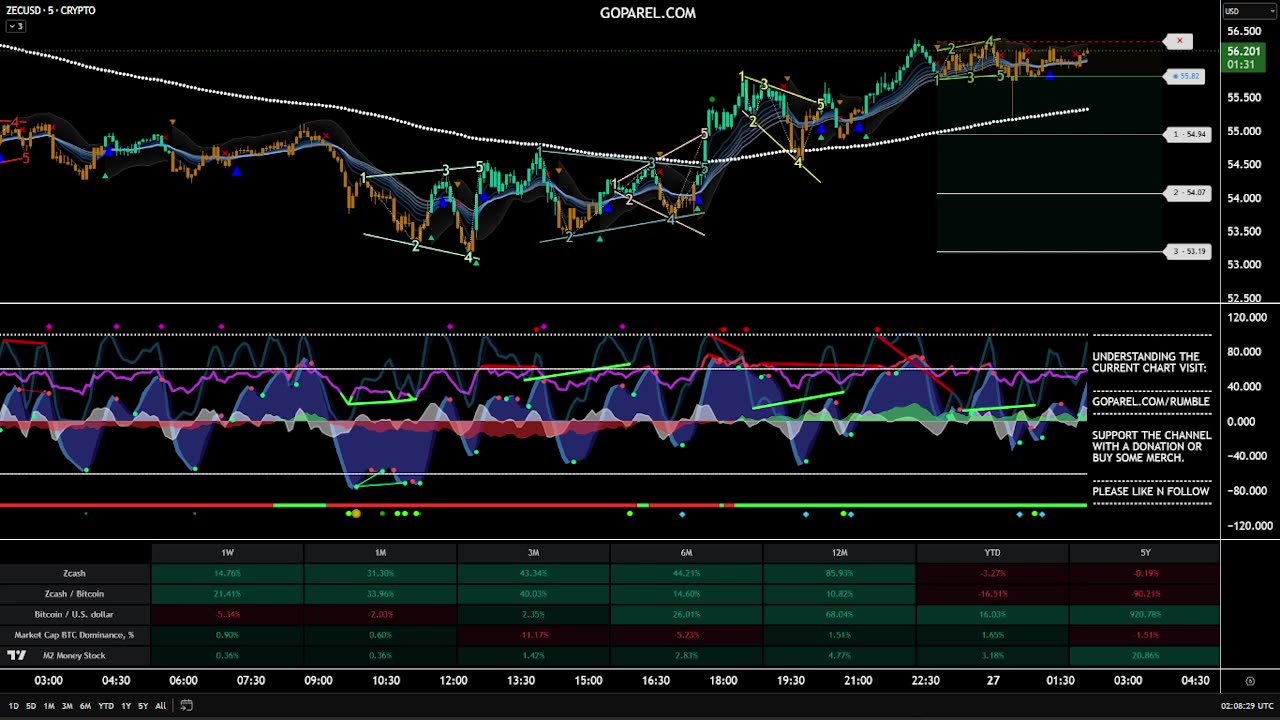Click the ZECUSD symbol title
Screen dimensions: 1280x720
coord(51,11)
